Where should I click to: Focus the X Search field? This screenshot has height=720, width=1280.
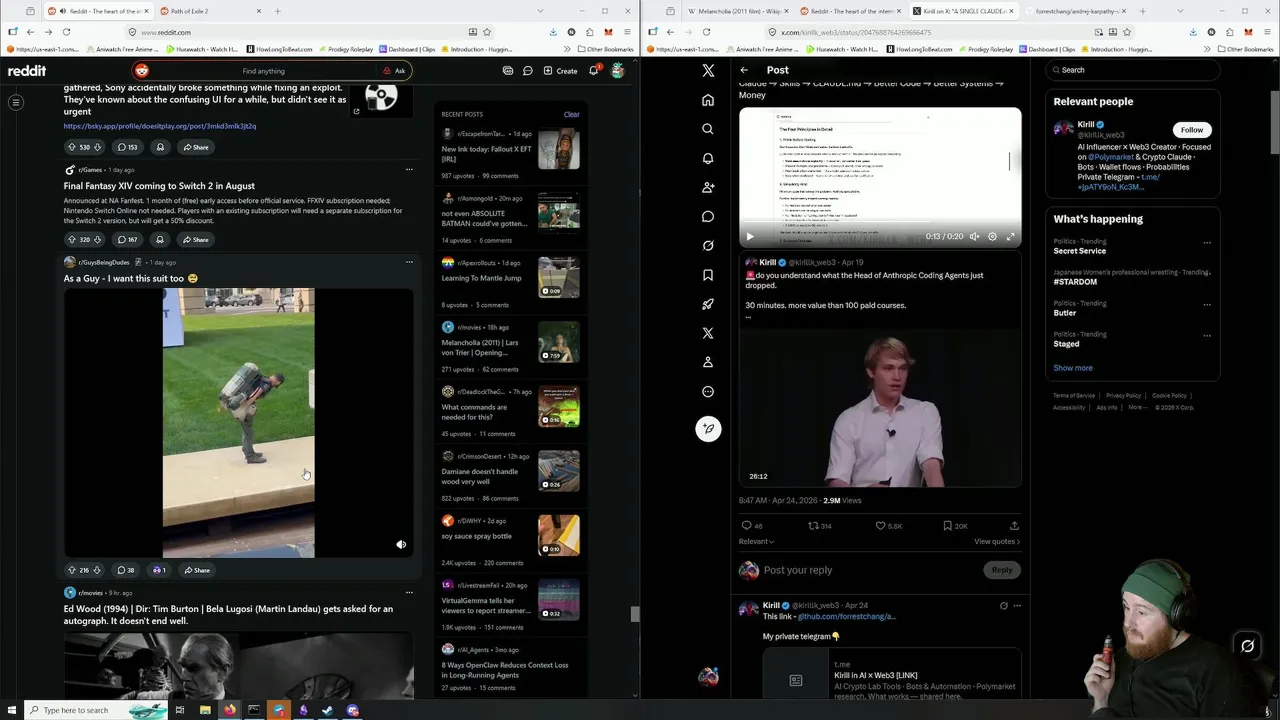click(x=1132, y=70)
